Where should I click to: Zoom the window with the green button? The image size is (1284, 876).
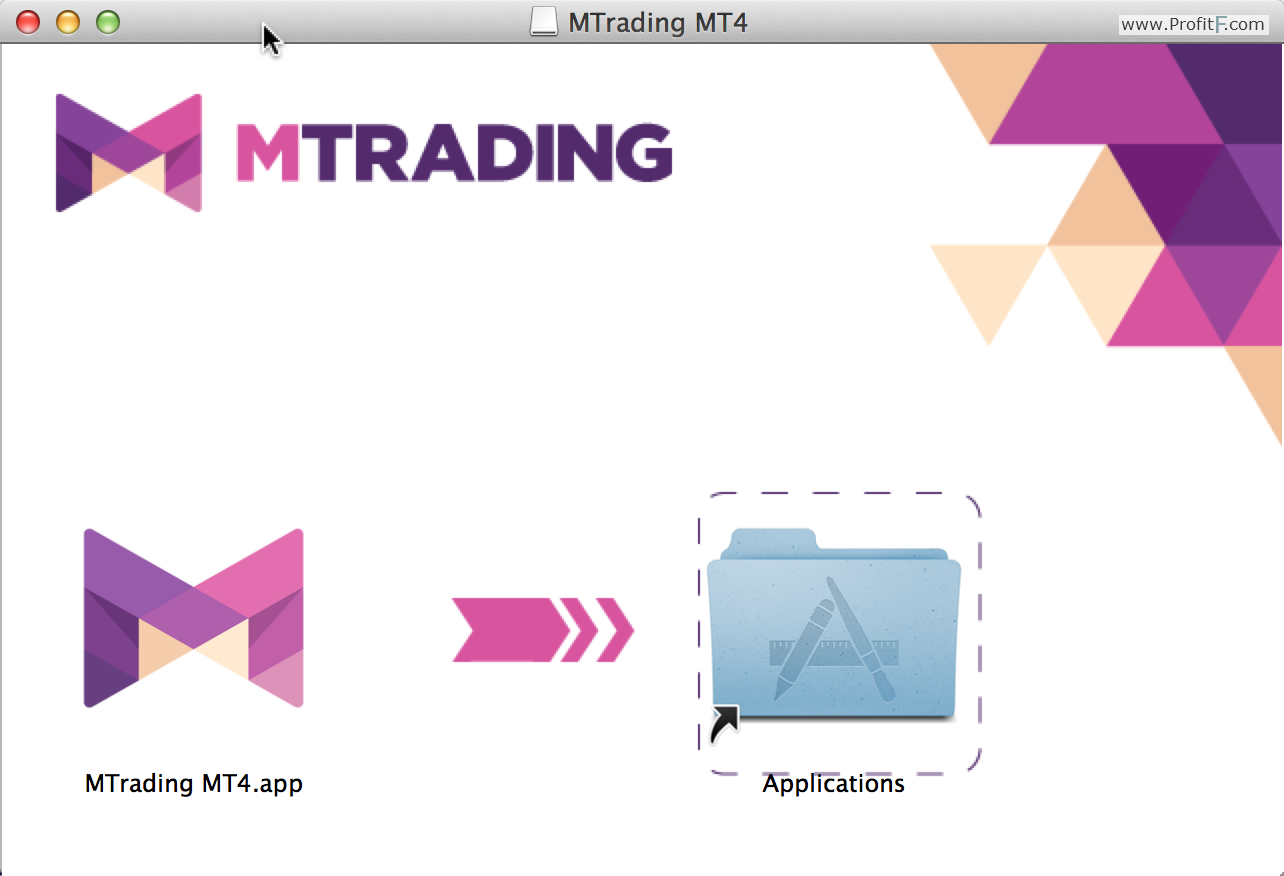tap(108, 22)
